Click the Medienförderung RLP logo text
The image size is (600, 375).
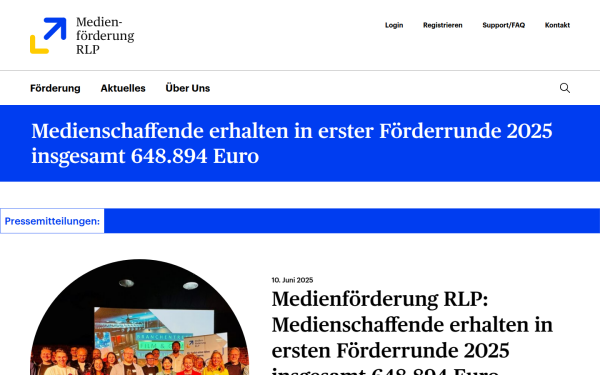point(105,36)
